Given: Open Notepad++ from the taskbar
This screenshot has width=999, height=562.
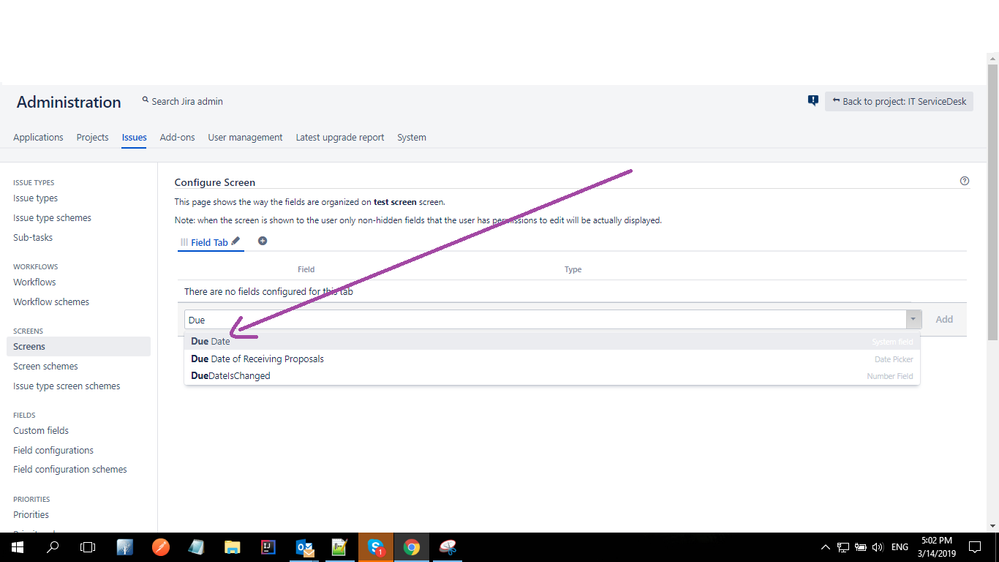Looking at the screenshot, I should pos(340,547).
